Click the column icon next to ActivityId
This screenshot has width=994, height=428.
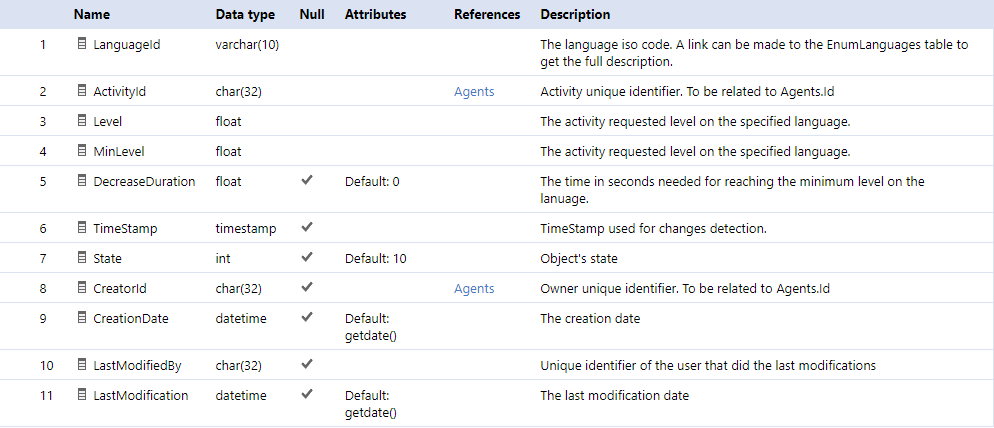tap(81, 91)
